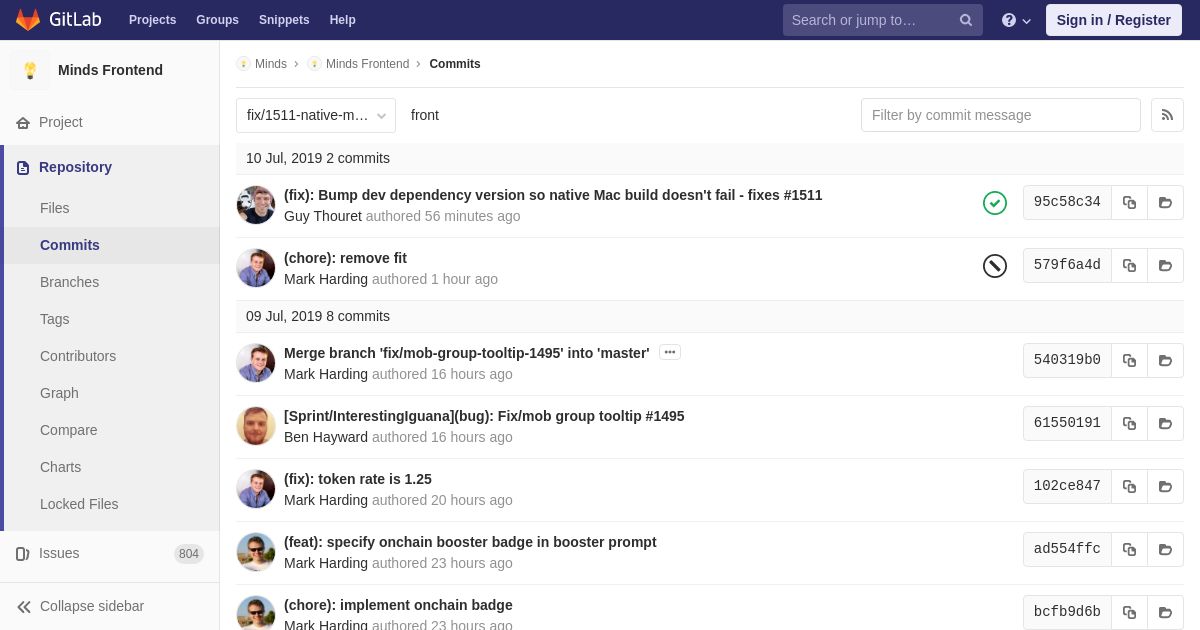The height and width of the screenshot is (630, 1200).
Task: Click the commits RSS feed icon
Action: (1167, 115)
